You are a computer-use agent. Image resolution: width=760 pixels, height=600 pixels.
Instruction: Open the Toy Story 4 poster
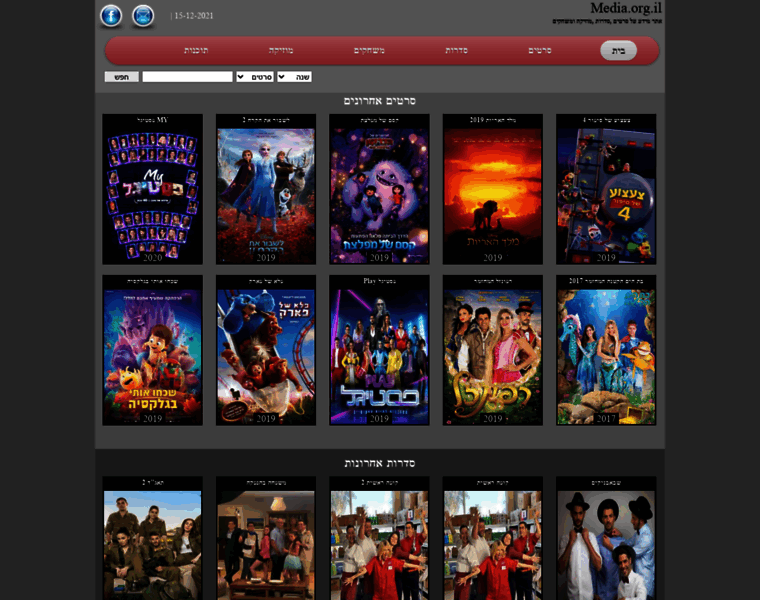606,189
